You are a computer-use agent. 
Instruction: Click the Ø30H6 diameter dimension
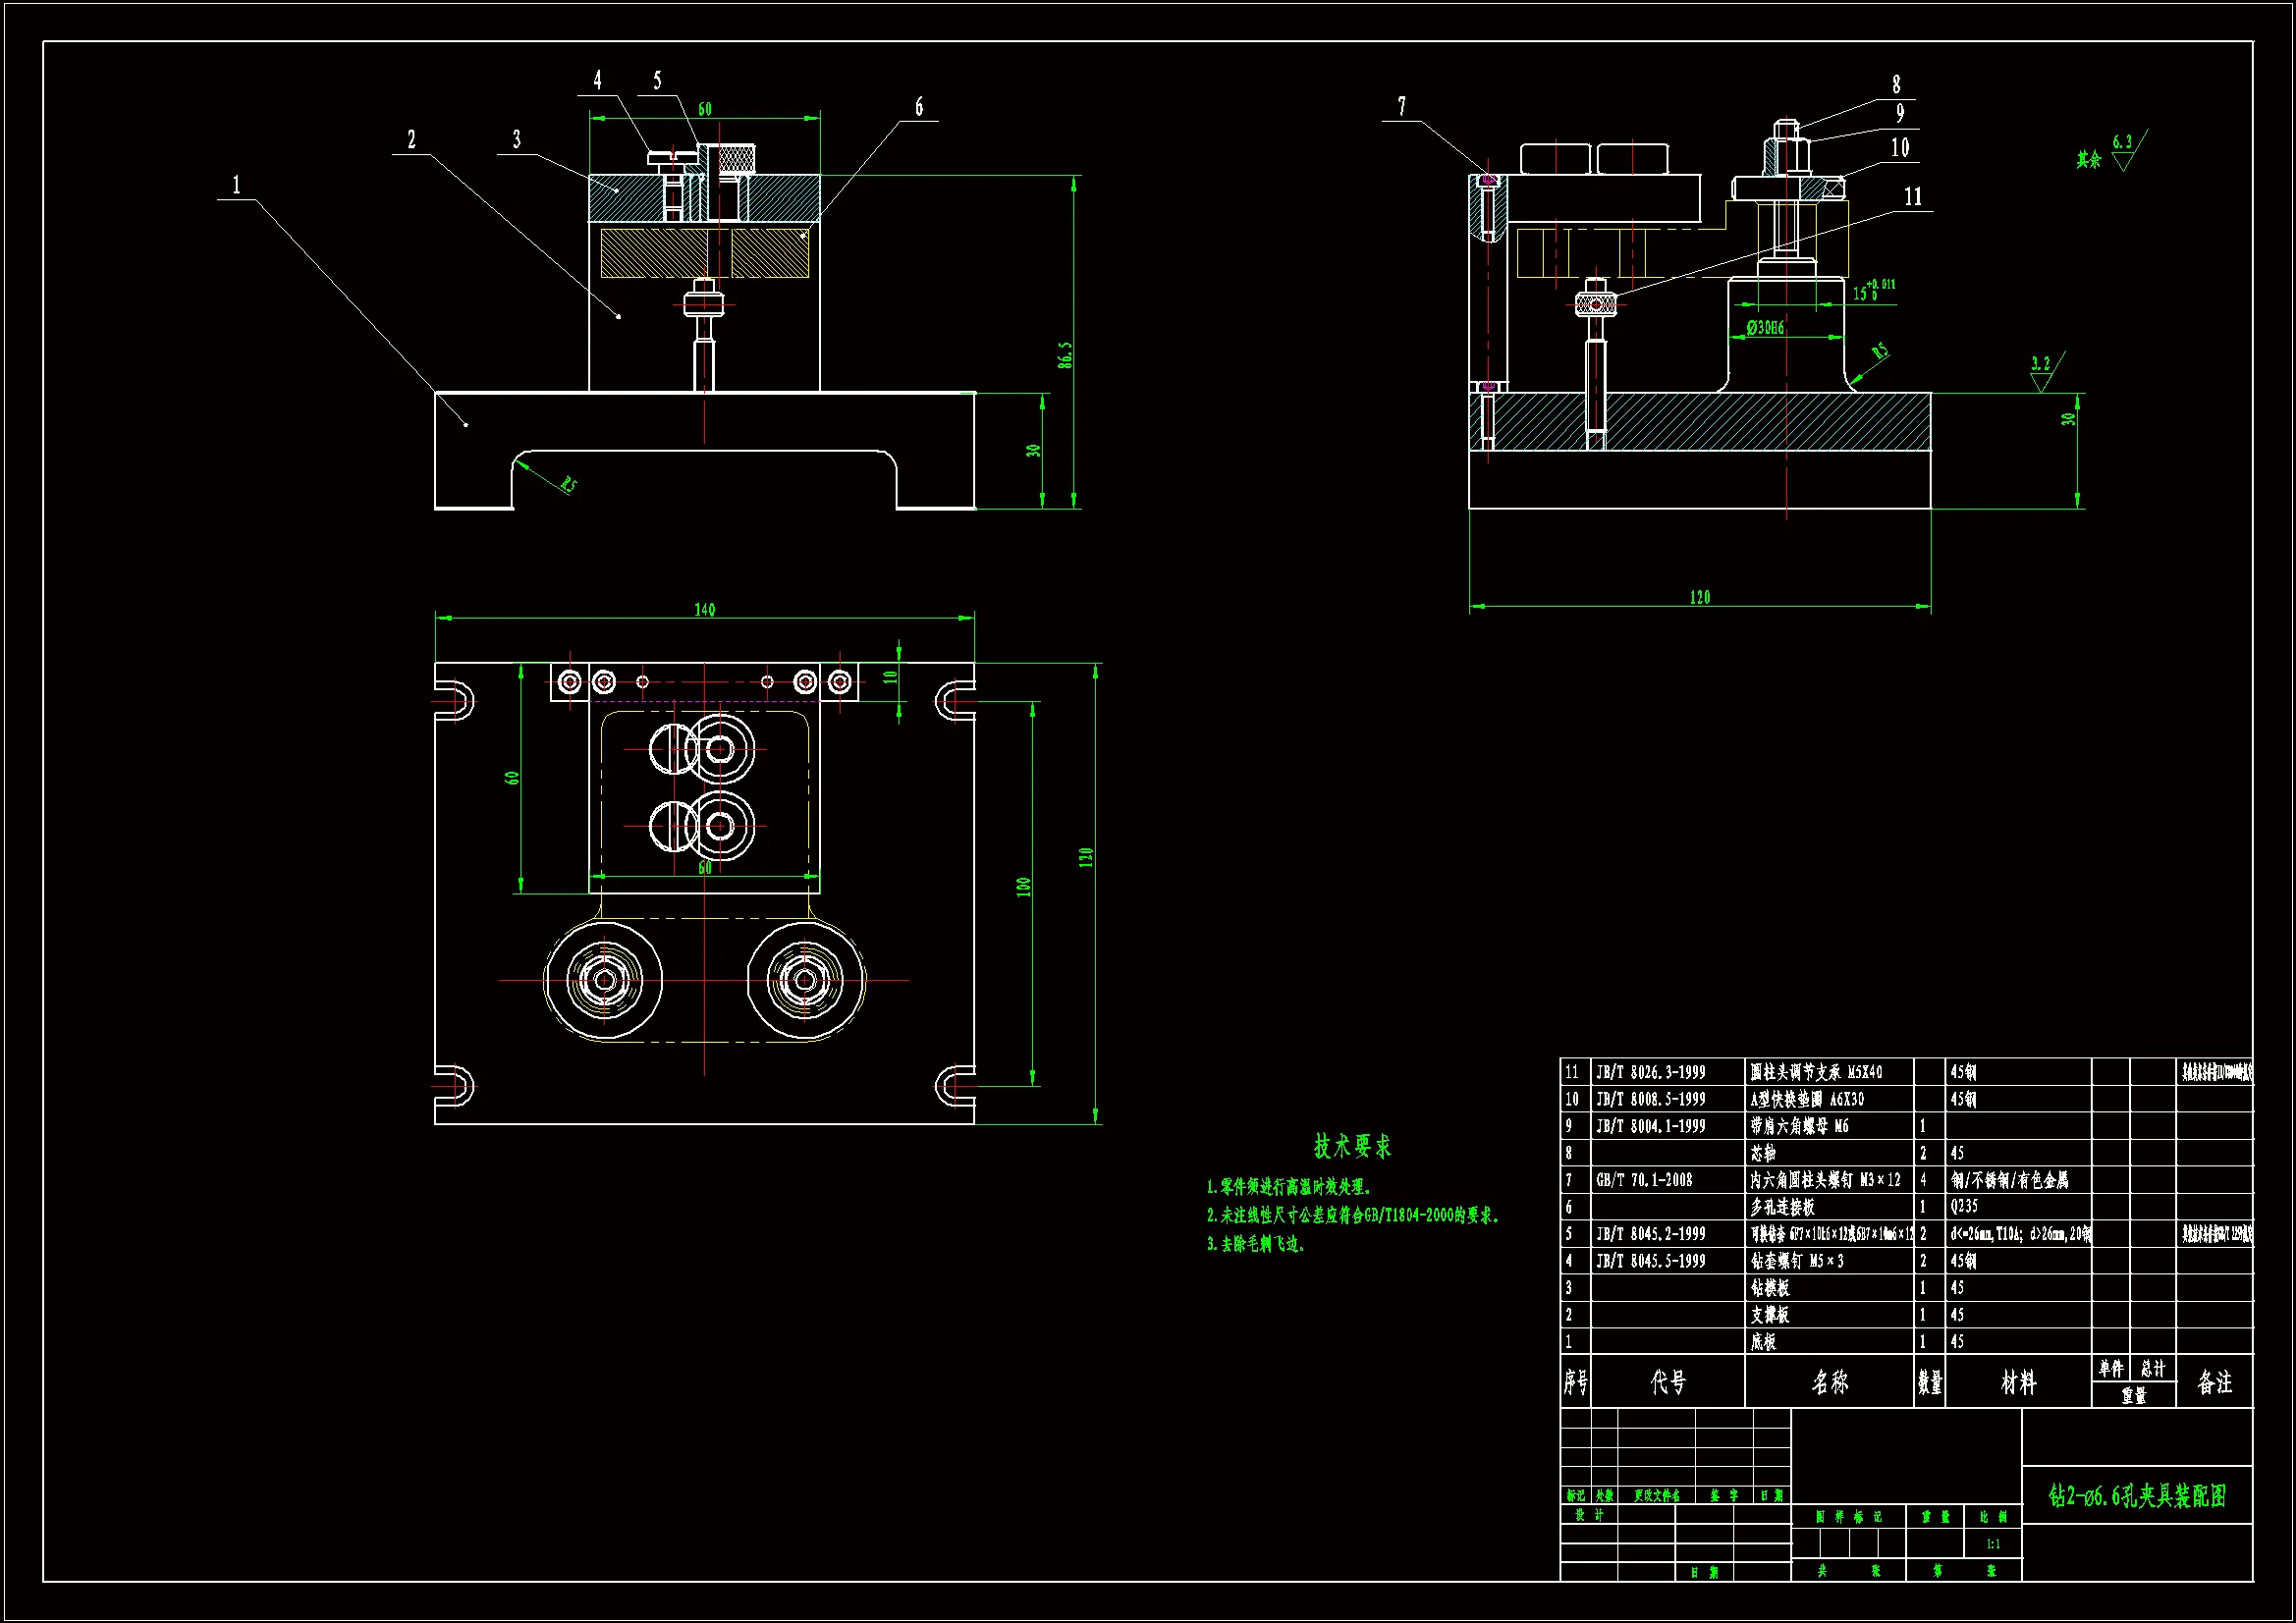click(1765, 328)
